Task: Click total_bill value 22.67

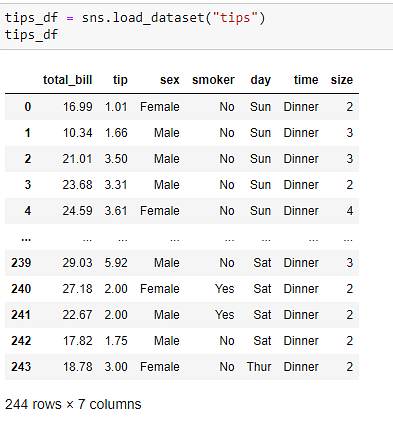Action: click(x=77, y=315)
